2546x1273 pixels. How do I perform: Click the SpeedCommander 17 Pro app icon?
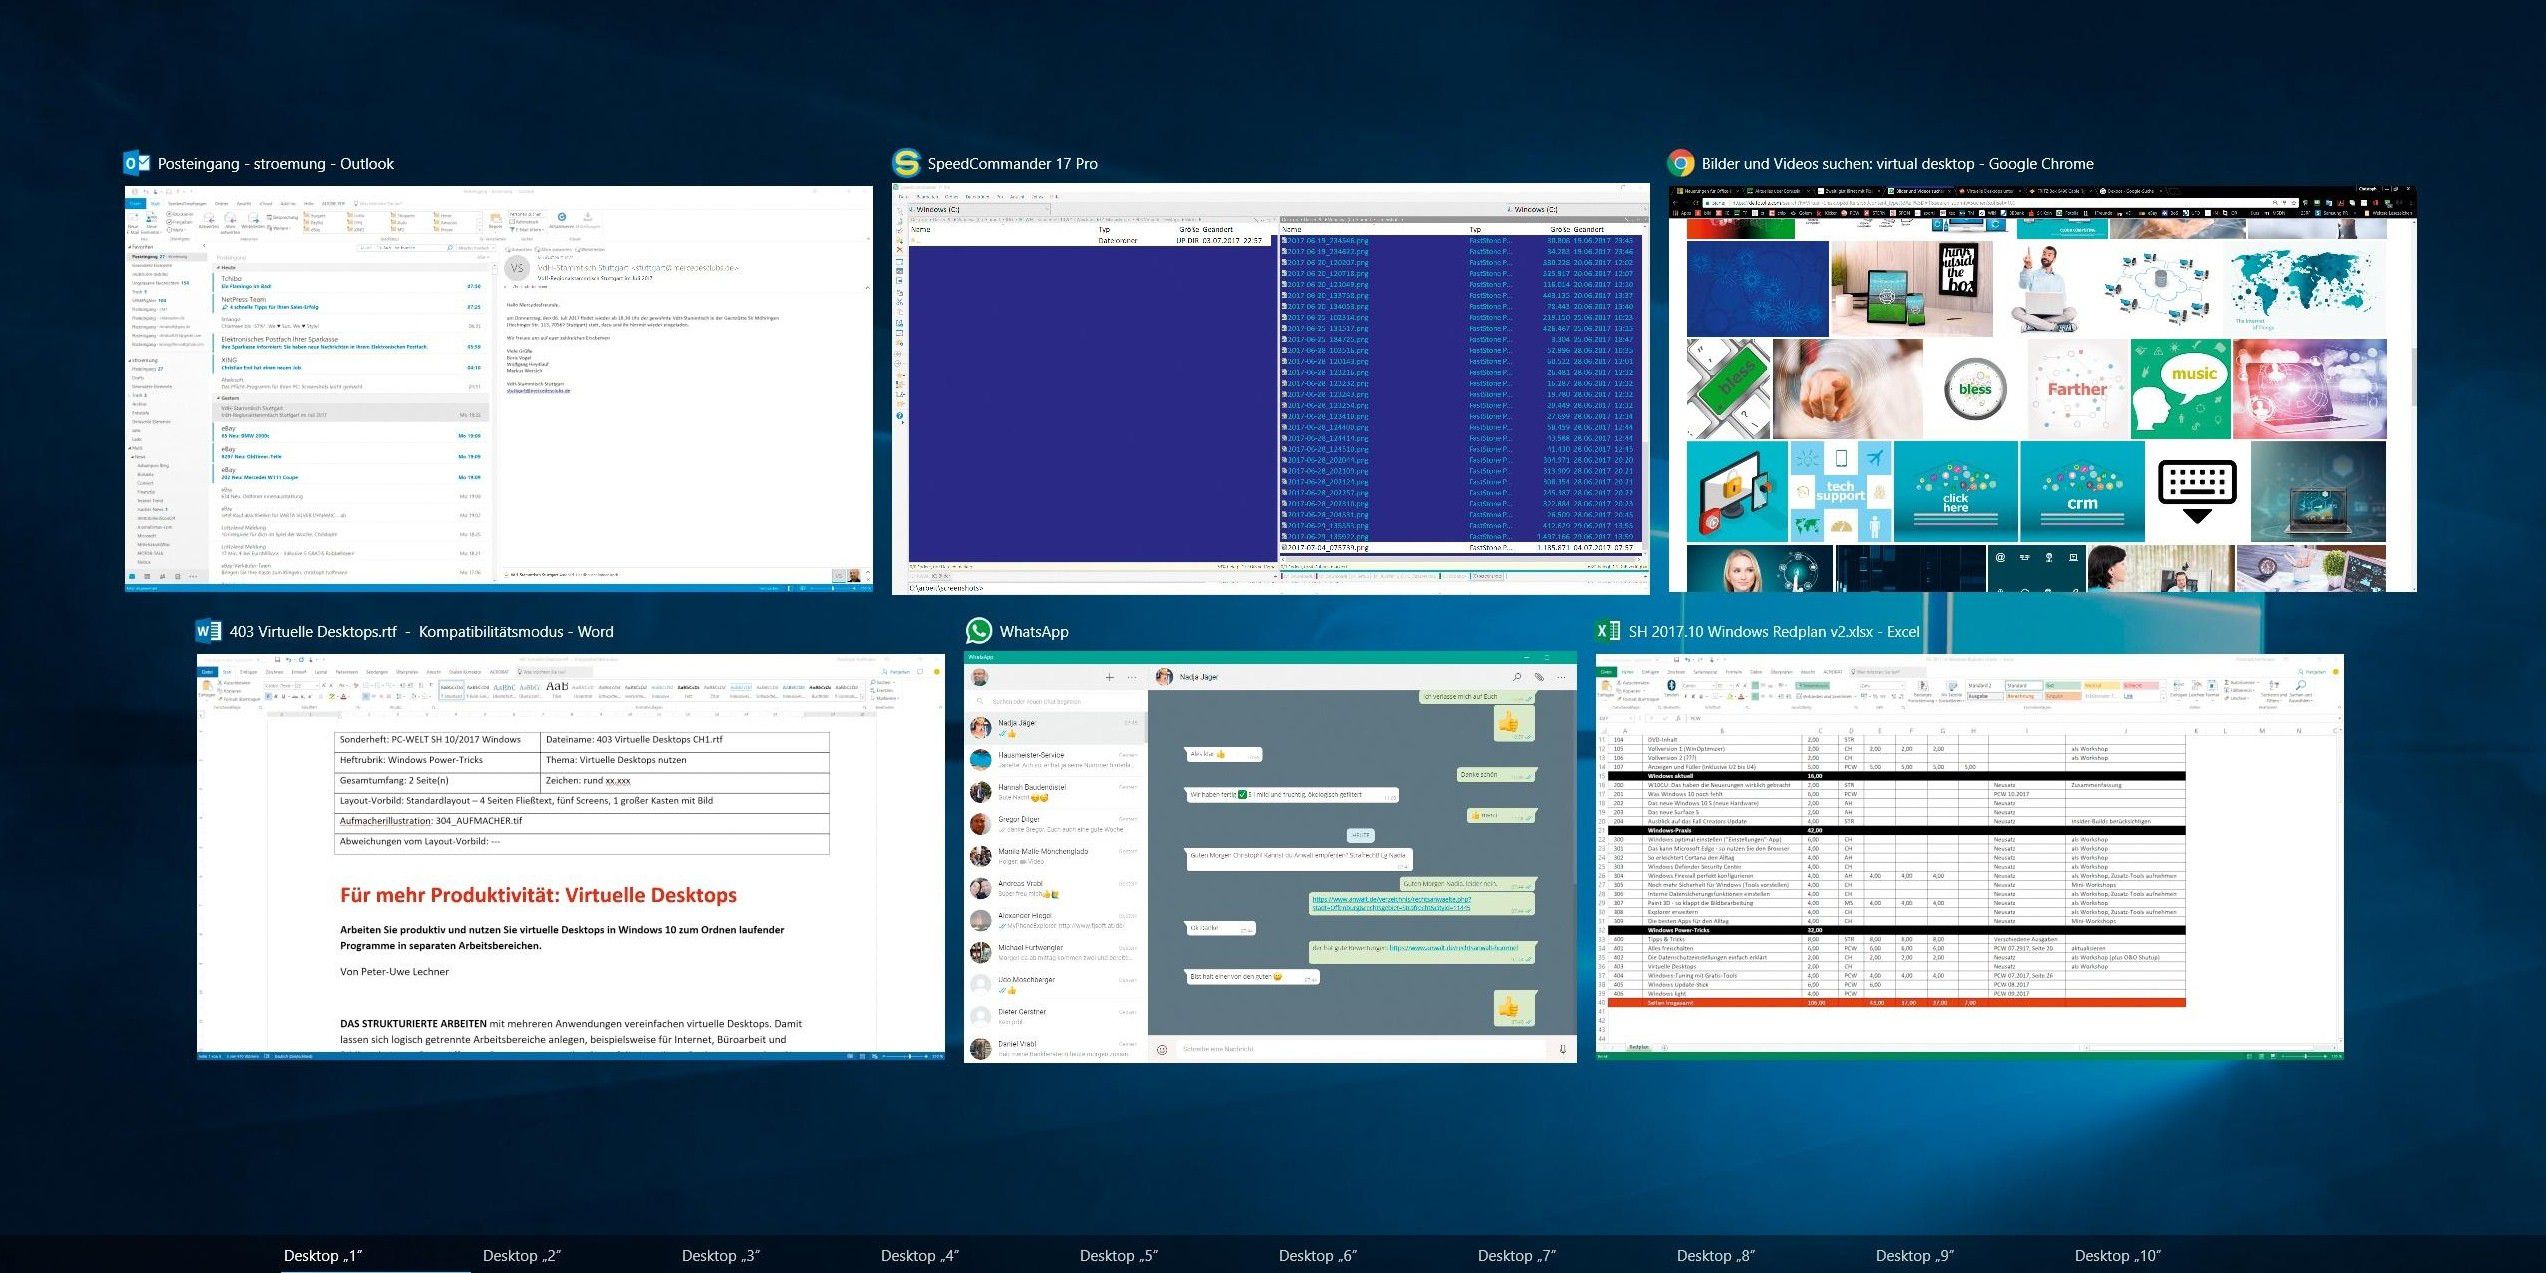click(x=905, y=162)
